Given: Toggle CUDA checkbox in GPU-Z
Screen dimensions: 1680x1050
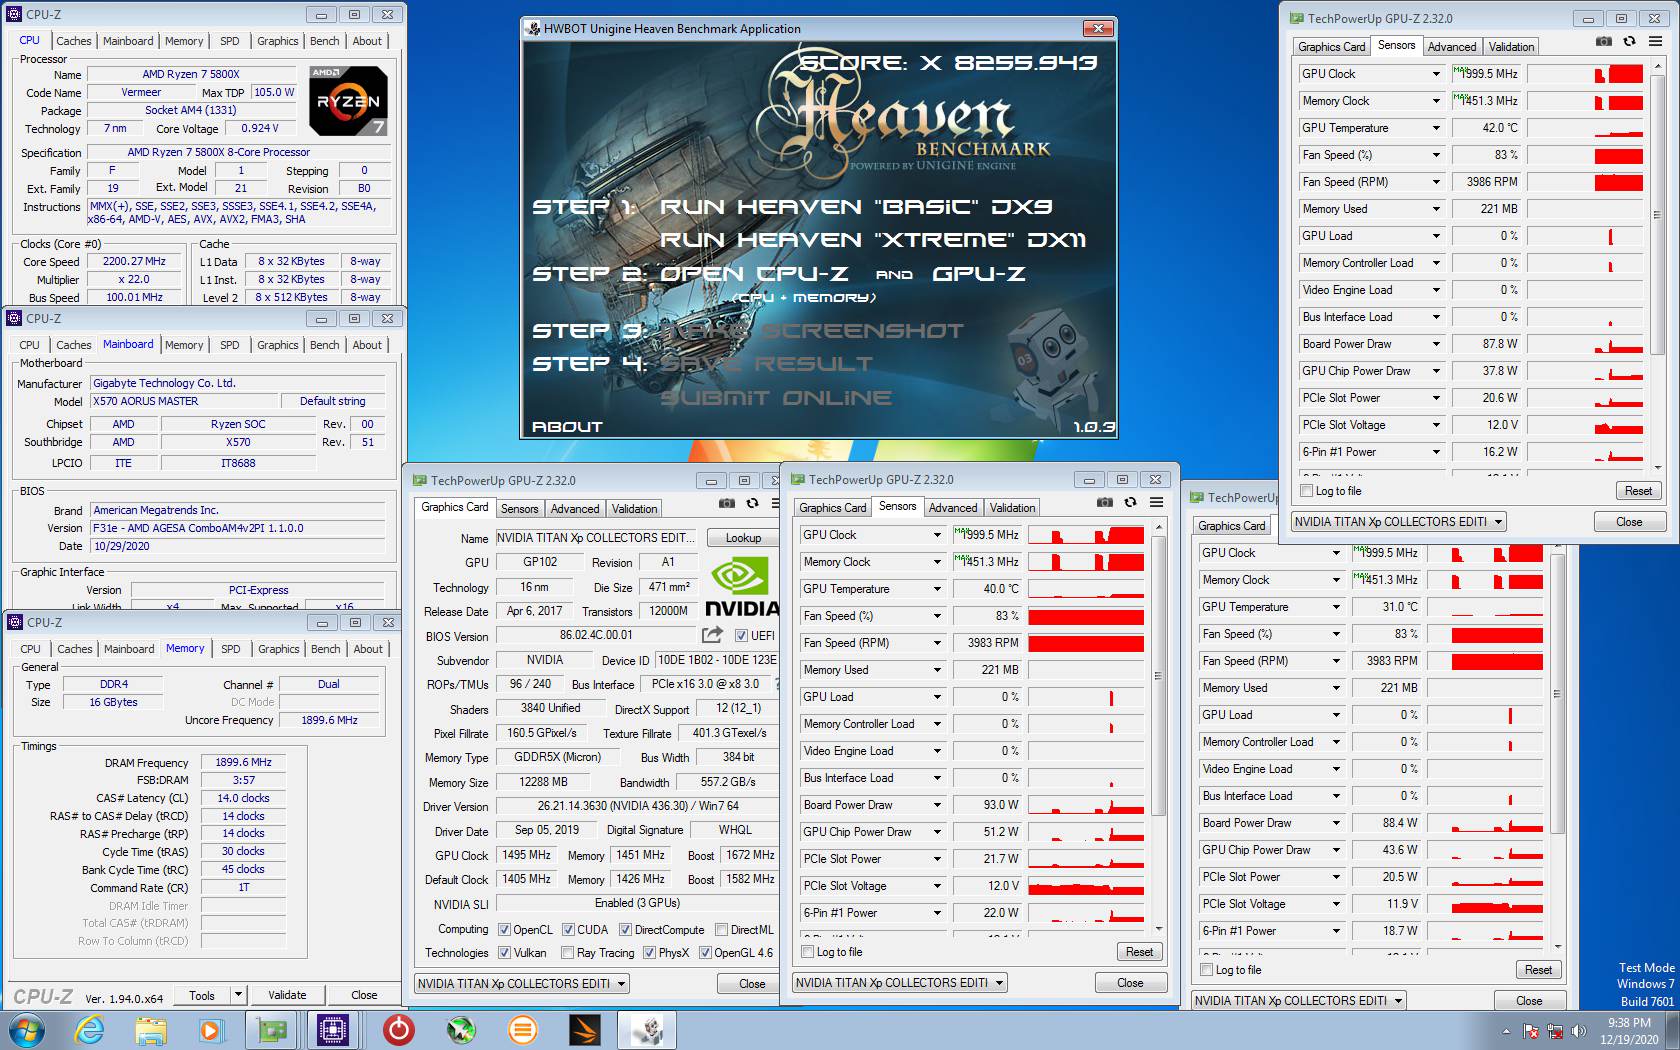Looking at the screenshot, I should pos(568,930).
